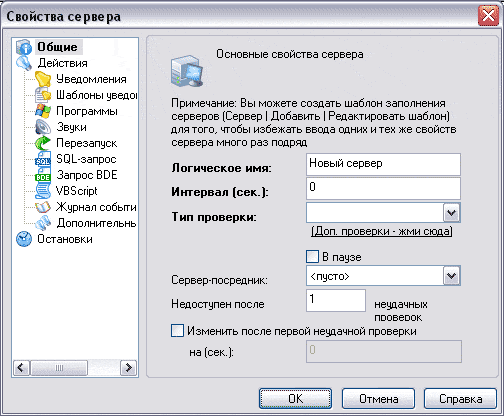Open help with the Справка button
This screenshot has width=504, height=416.
(461, 399)
